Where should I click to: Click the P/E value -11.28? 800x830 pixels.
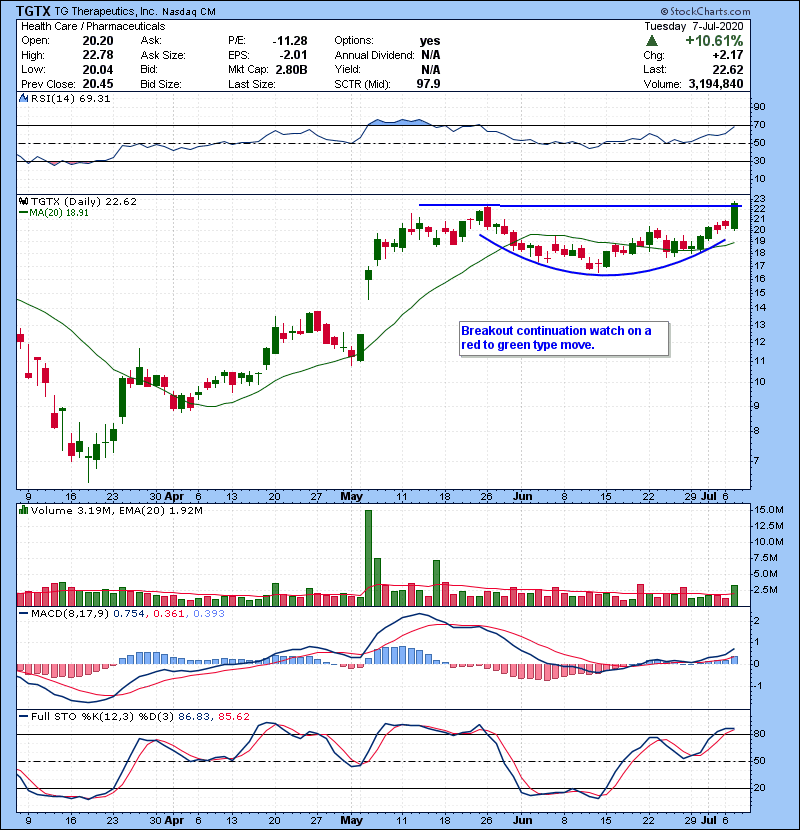(x=290, y=41)
